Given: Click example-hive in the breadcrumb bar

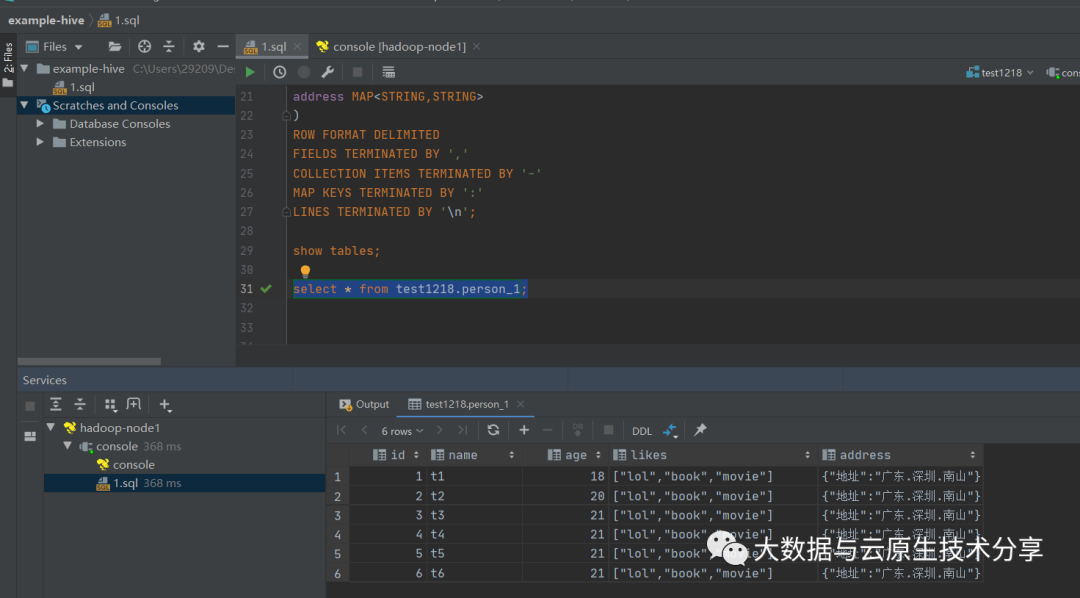Looking at the screenshot, I should click(x=46, y=20).
